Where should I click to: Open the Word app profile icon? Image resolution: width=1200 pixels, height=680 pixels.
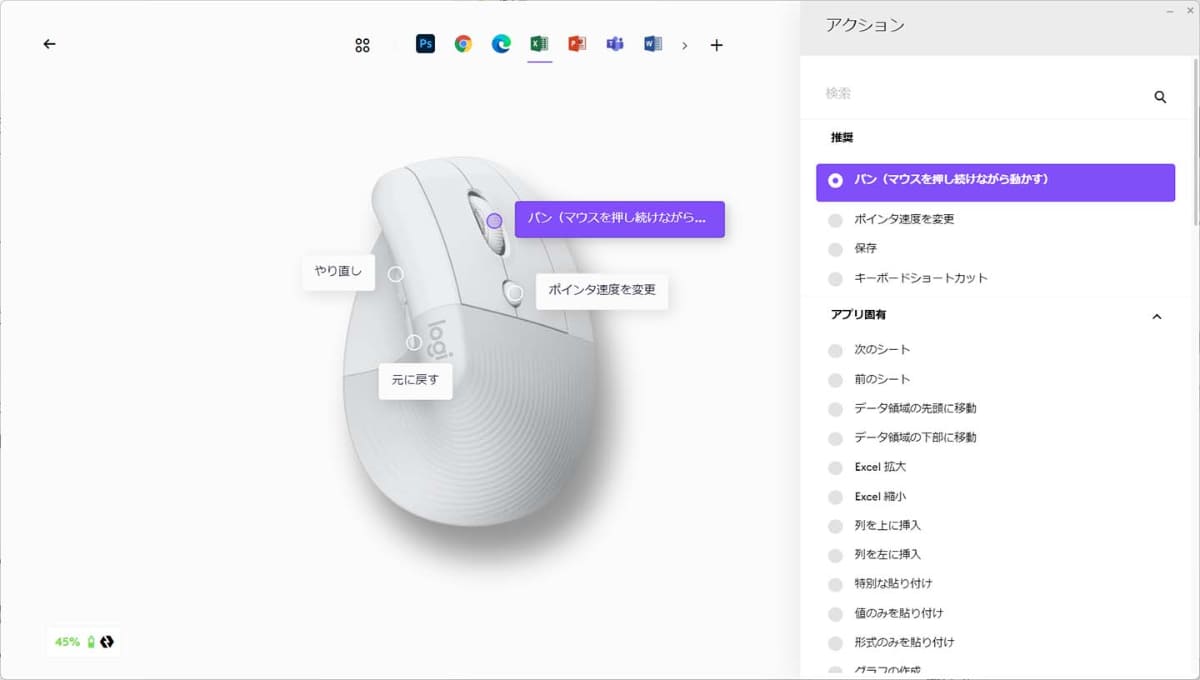tap(652, 44)
